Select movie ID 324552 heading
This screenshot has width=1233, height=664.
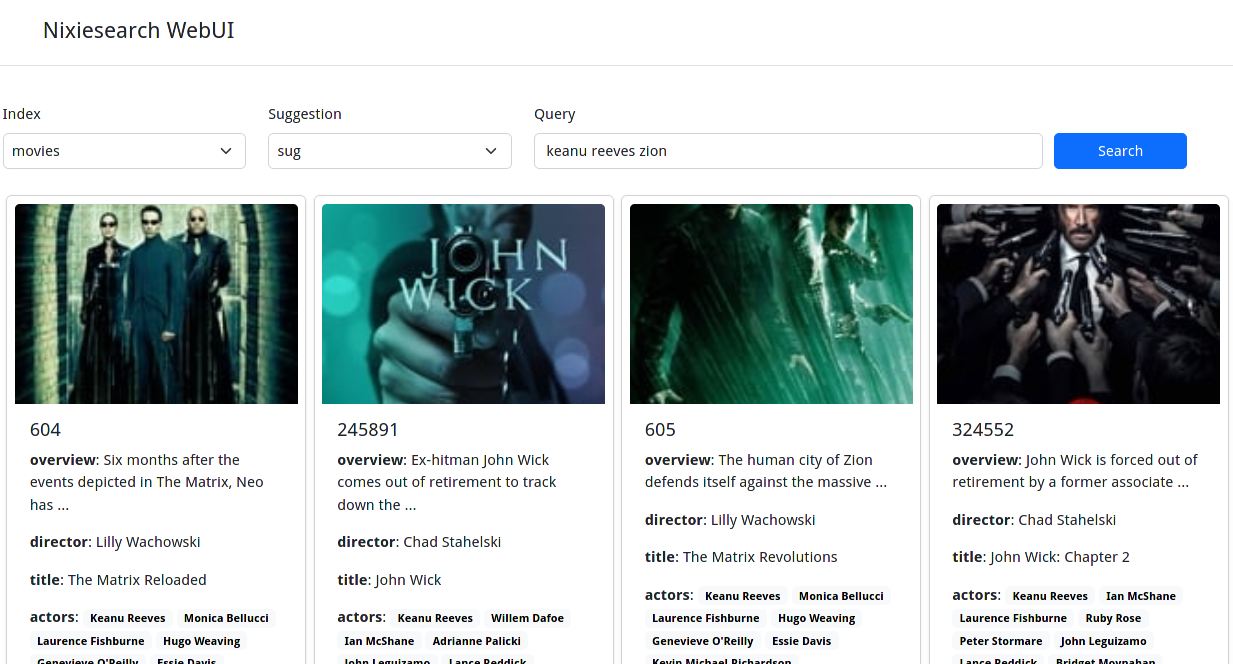click(x=983, y=430)
